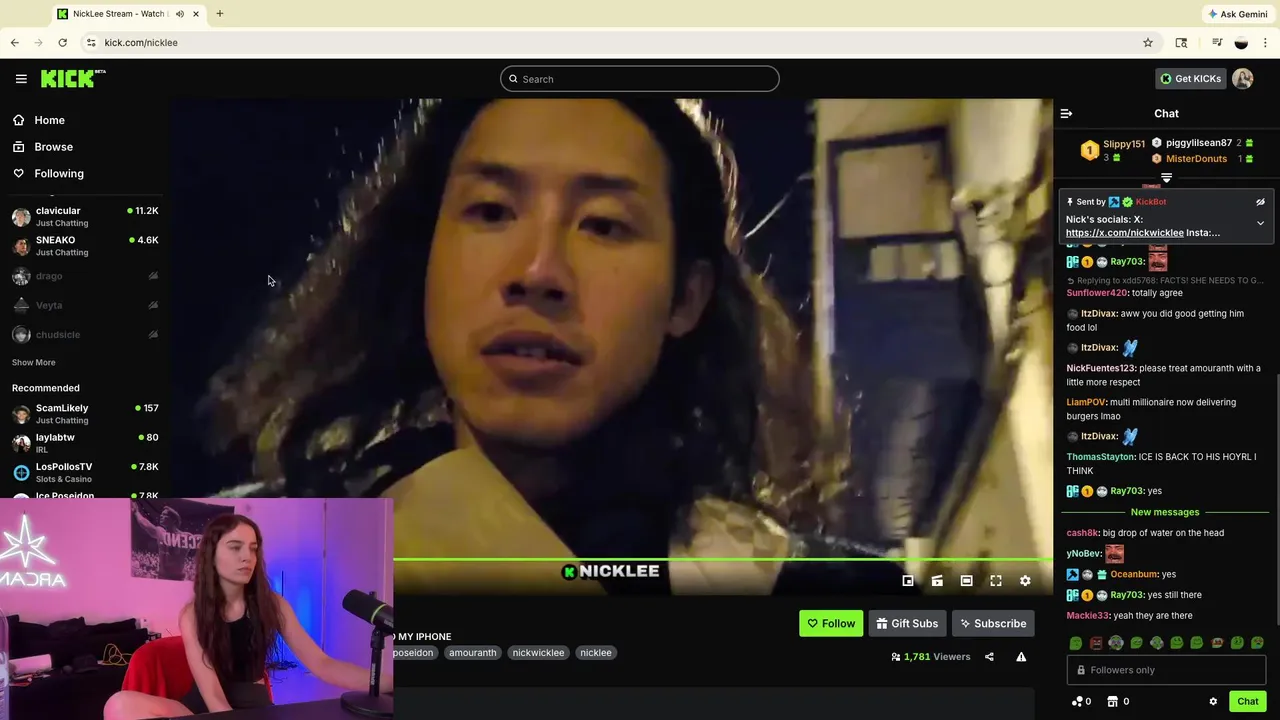Insert the first green emote in quick bar
1280x720 pixels.
coord(1076,643)
